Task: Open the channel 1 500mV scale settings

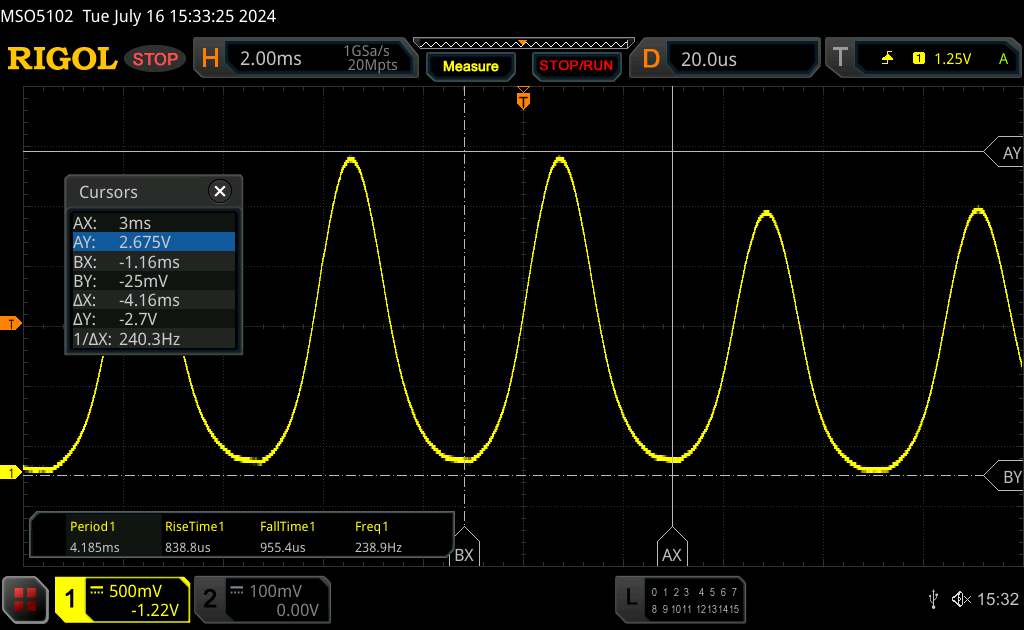Action: tap(135, 591)
